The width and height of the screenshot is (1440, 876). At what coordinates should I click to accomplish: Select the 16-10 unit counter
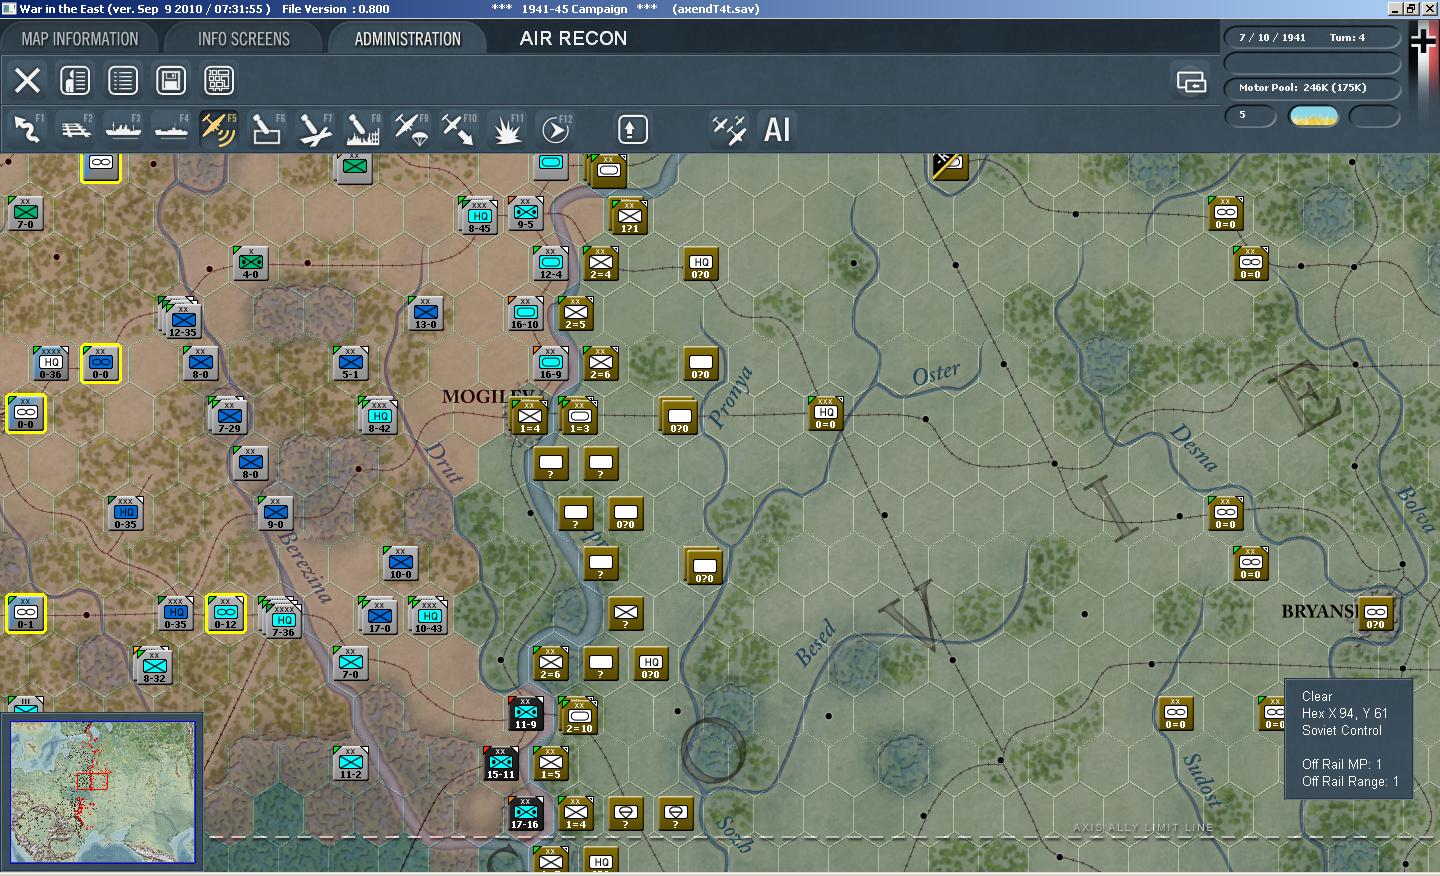[x=526, y=314]
